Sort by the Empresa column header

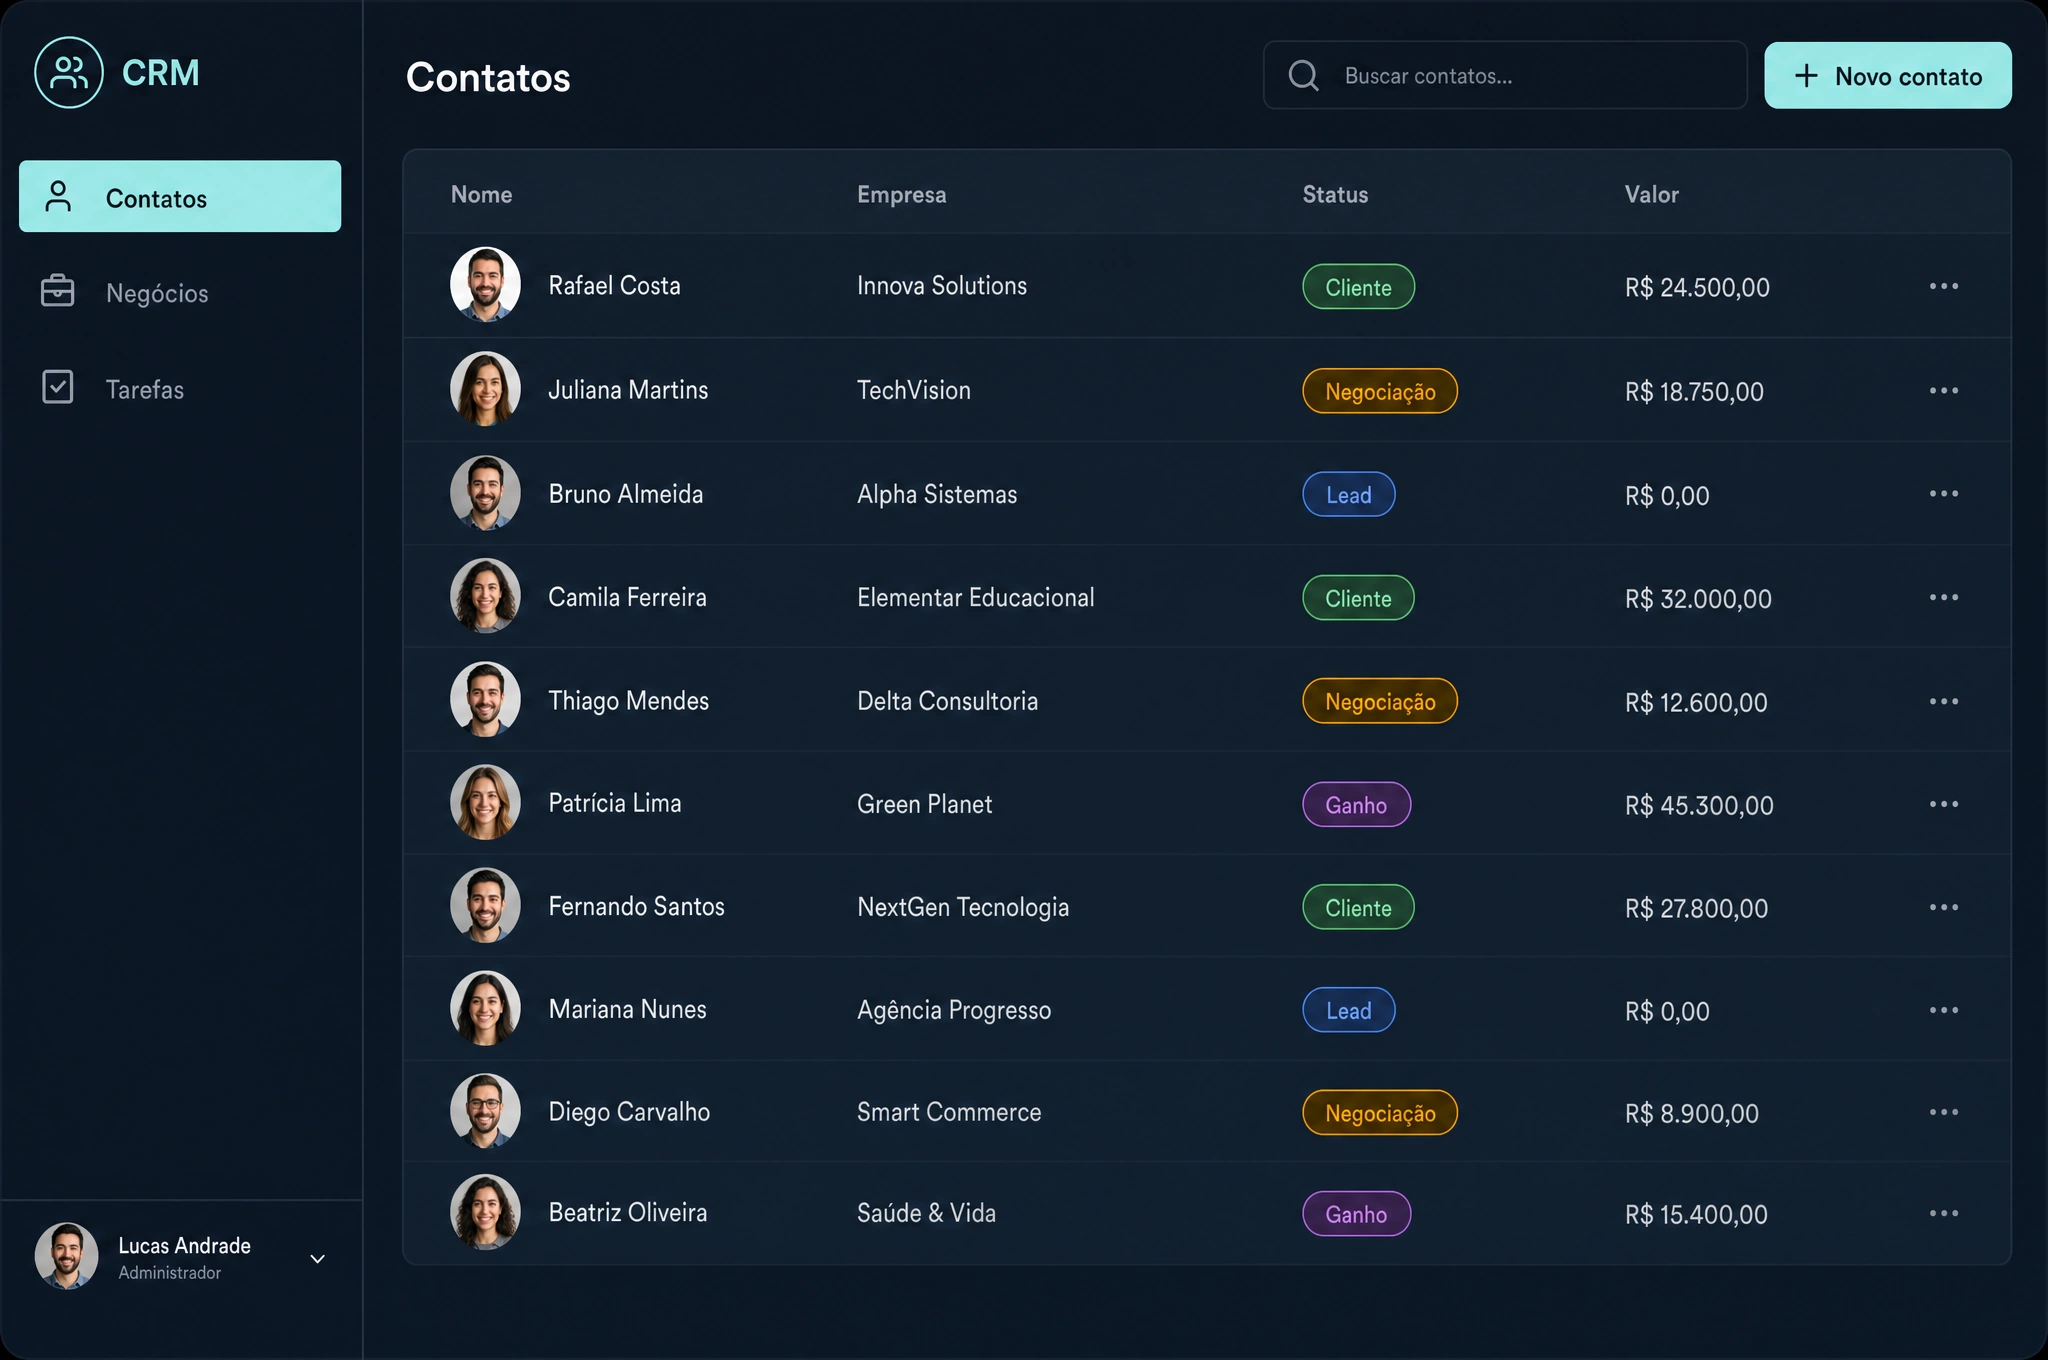[x=901, y=195]
